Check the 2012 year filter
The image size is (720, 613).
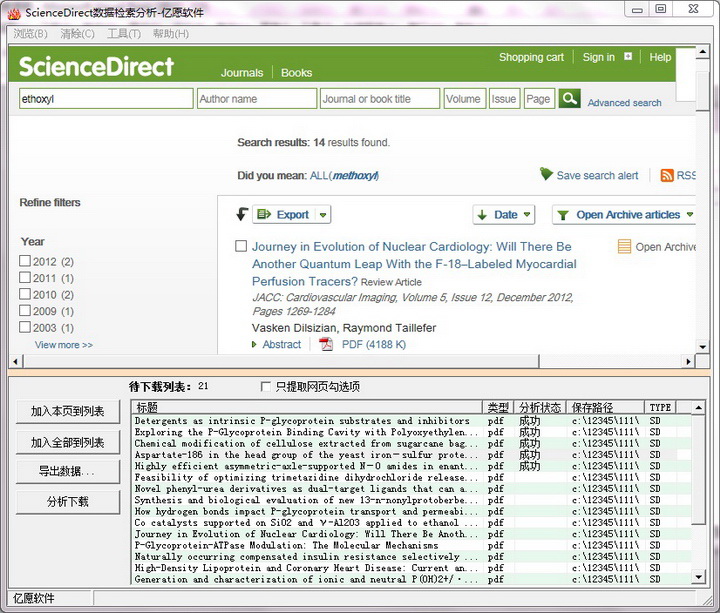point(25,262)
